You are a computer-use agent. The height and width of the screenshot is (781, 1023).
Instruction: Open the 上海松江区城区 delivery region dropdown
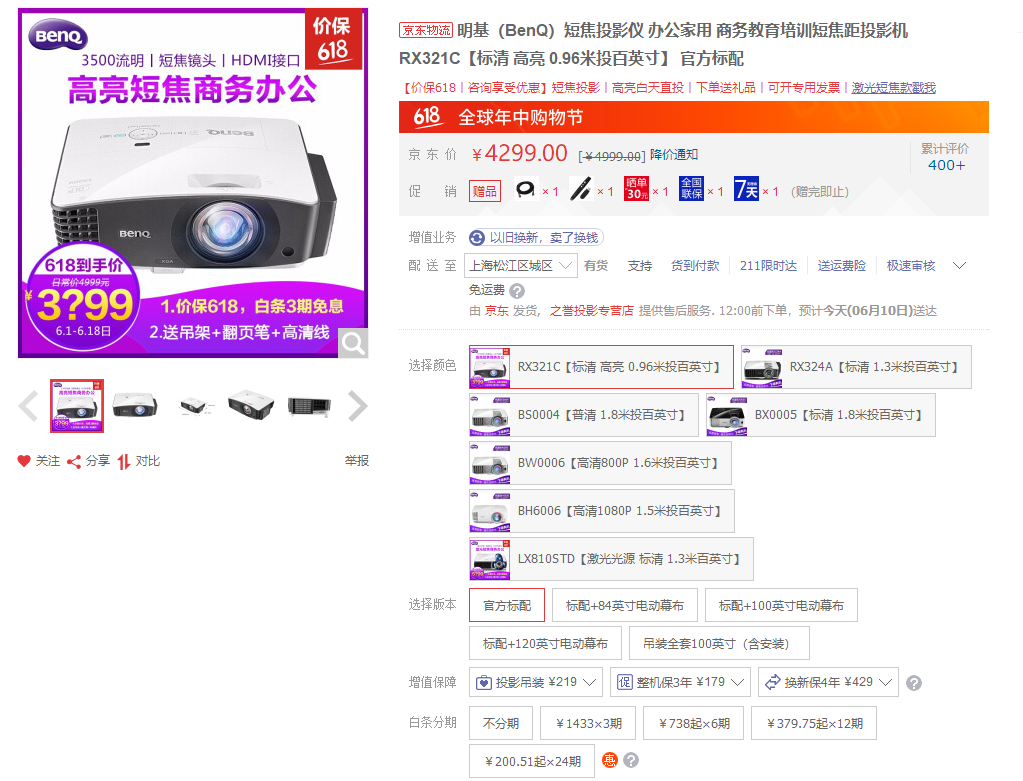click(x=521, y=266)
